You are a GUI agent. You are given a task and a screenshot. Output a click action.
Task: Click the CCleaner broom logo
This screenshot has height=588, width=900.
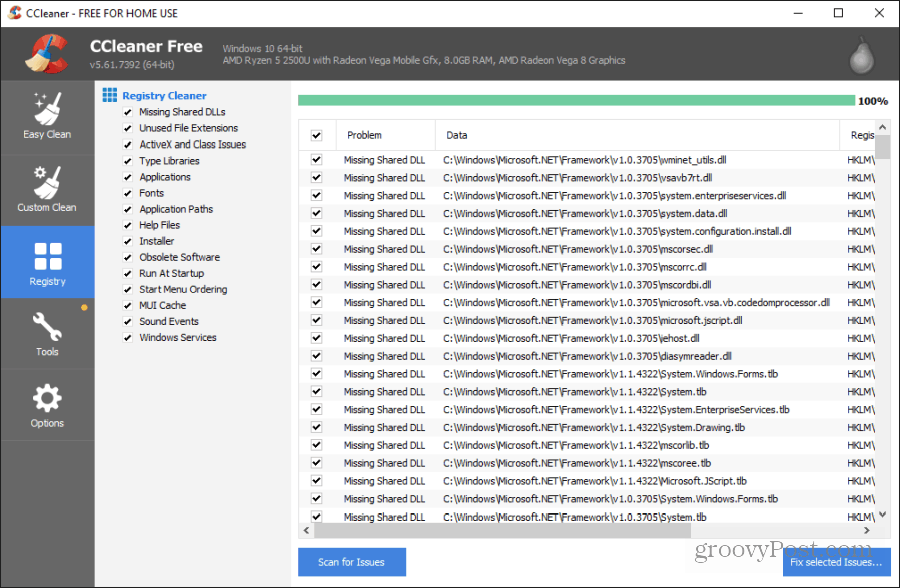coord(46,54)
